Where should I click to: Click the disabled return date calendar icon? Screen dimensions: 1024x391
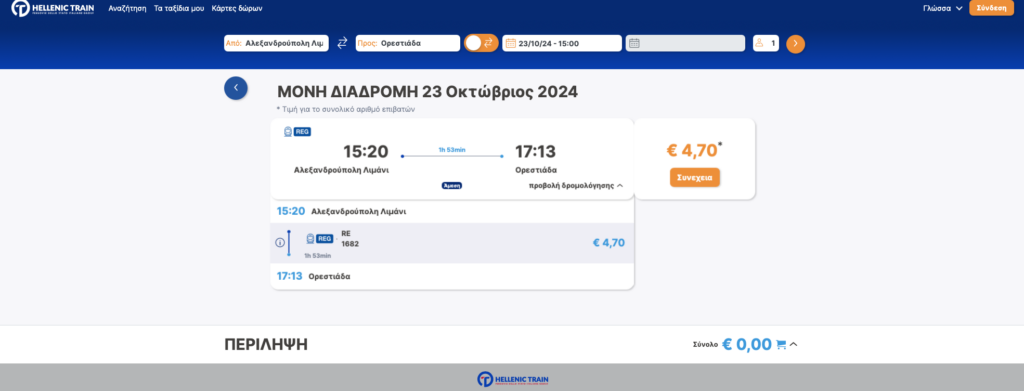click(634, 44)
